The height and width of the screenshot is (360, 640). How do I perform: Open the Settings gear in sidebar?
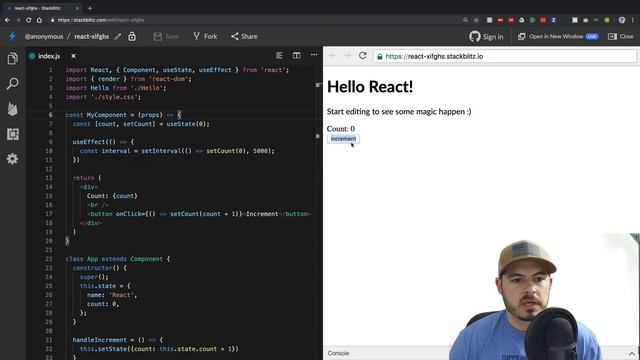pyautogui.click(x=12, y=159)
